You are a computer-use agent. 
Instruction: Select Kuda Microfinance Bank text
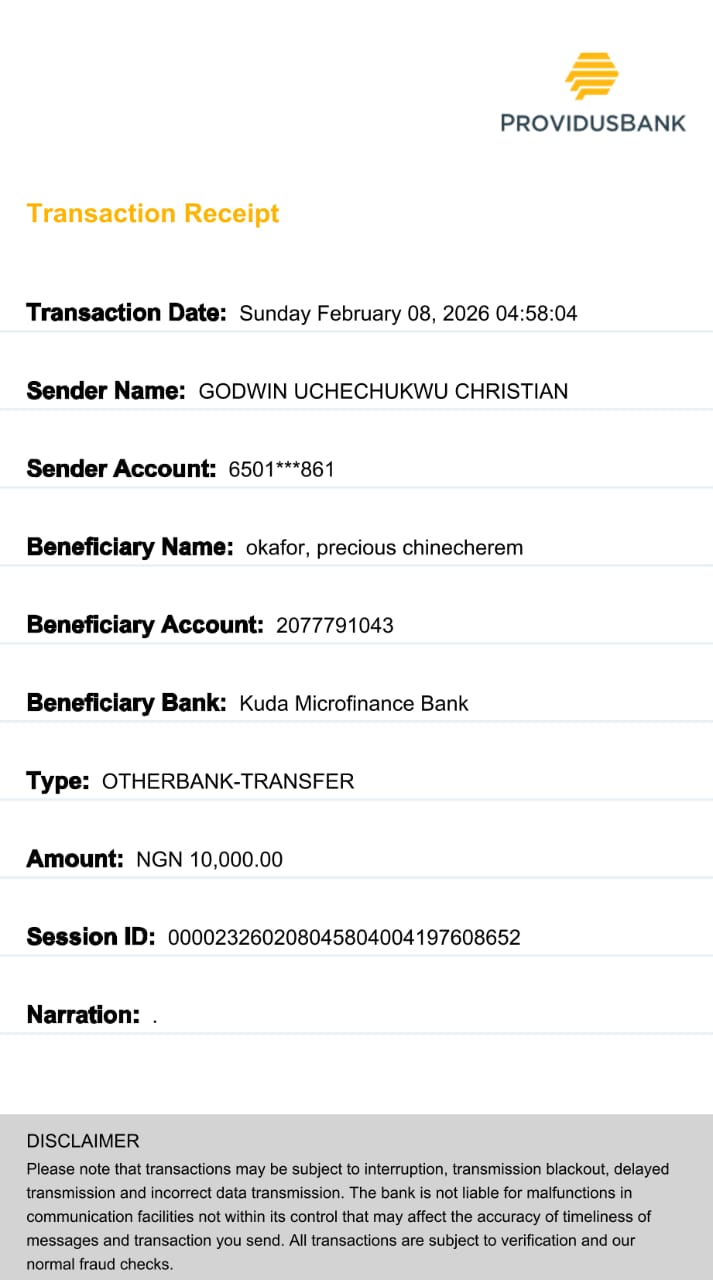click(354, 704)
